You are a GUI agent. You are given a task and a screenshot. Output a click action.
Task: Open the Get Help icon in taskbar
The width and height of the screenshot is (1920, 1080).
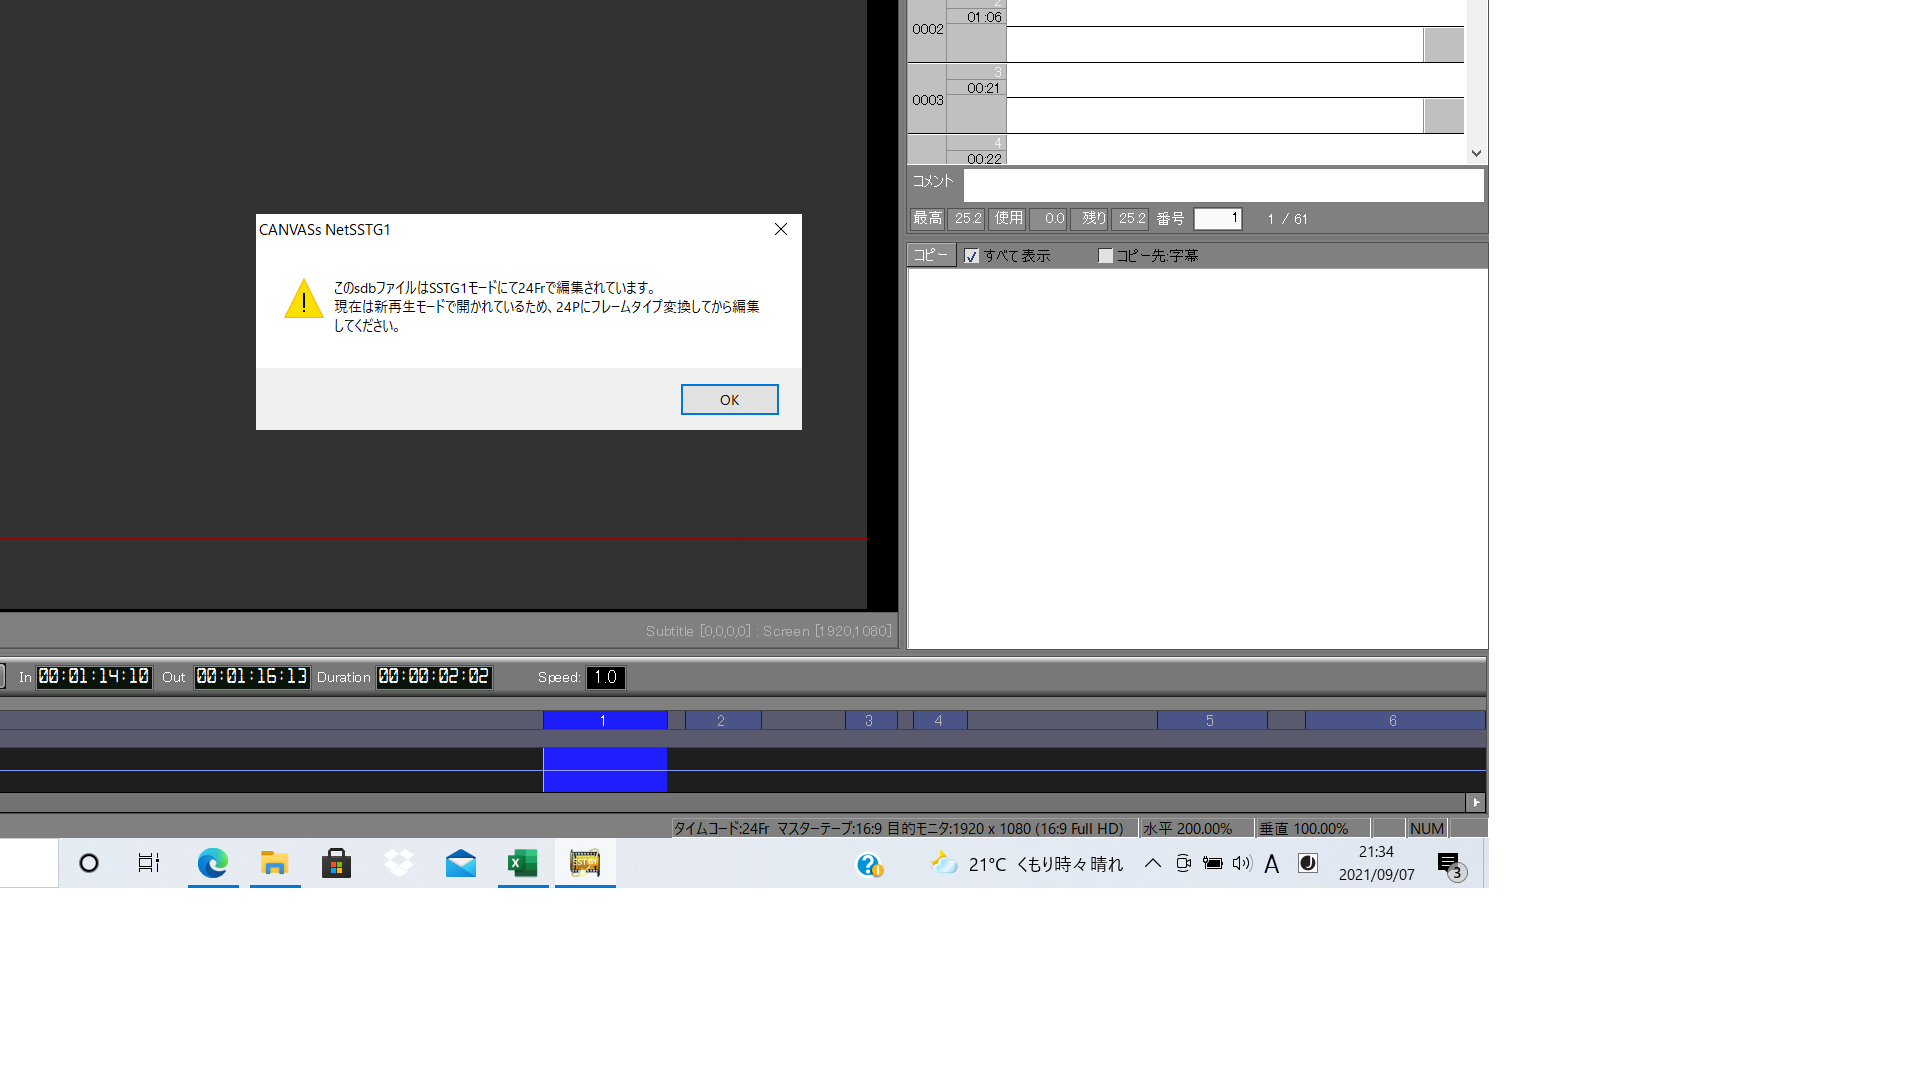869,865
